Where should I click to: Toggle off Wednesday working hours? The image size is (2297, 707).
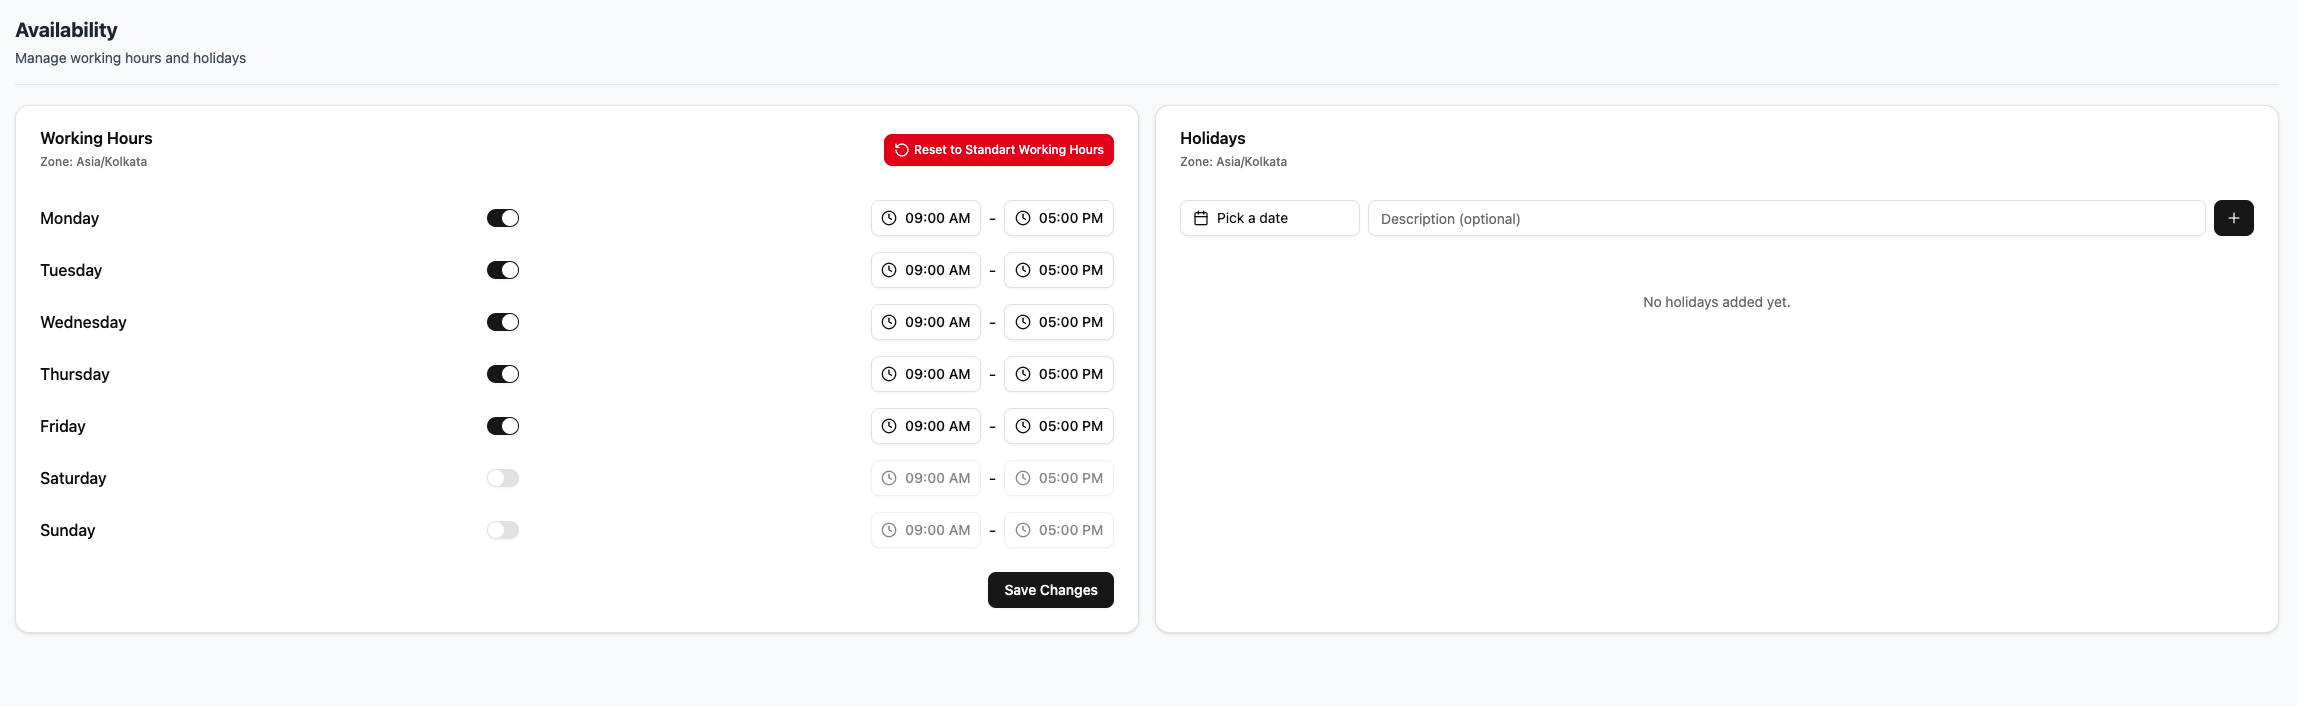point(503,322)
